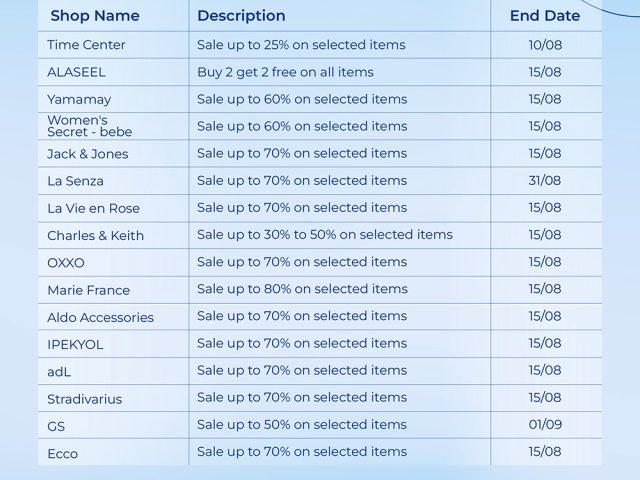Click the 30% to 50% sale description
The height and width of the screenshot is (480, 640).
pos(324,235)
